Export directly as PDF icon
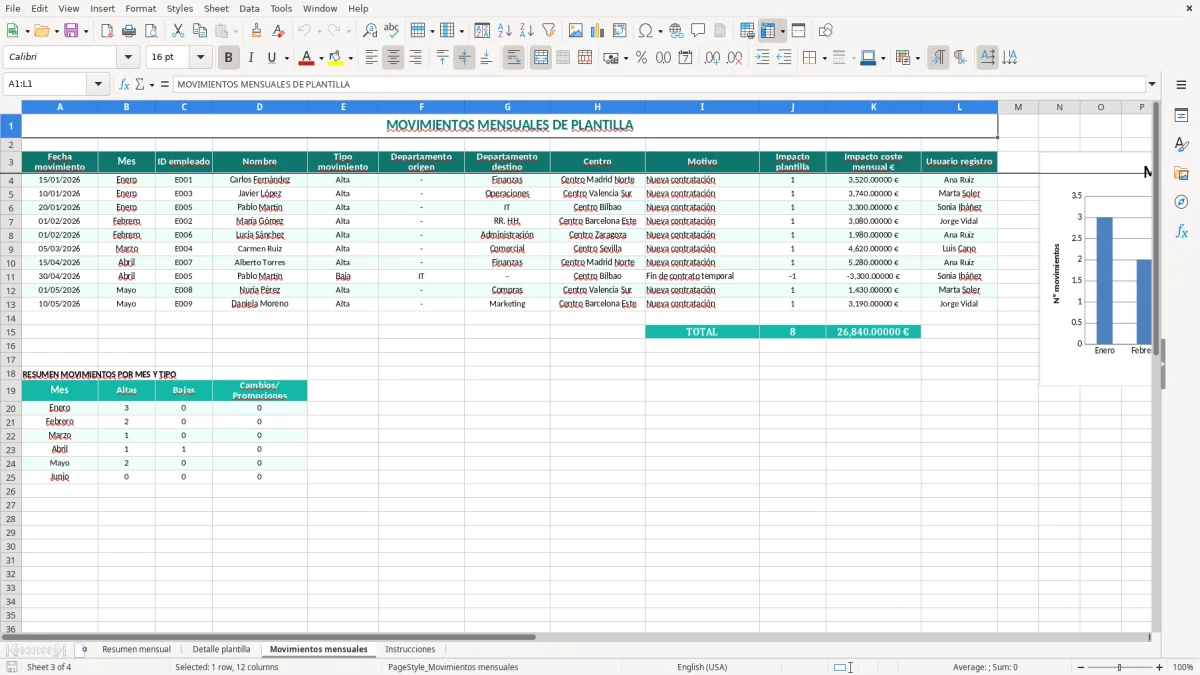This screenshot has height=675, width=1200. click(107, 31)
